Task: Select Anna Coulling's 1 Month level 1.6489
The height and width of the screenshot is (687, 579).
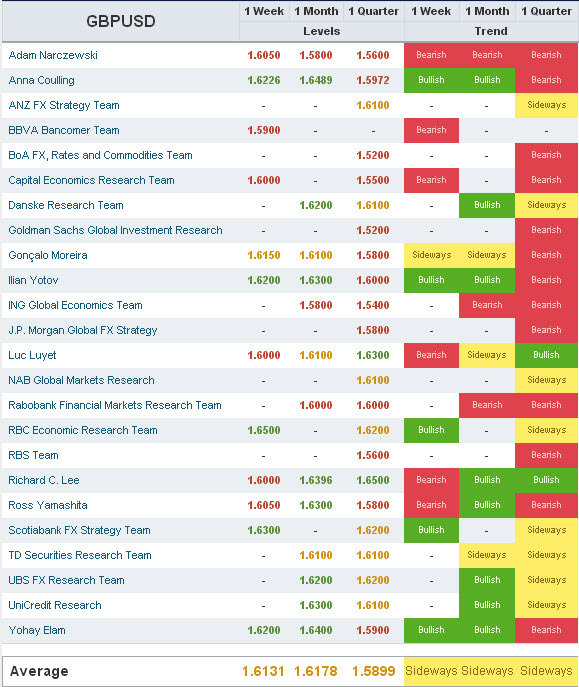Action: coord(316,80)
